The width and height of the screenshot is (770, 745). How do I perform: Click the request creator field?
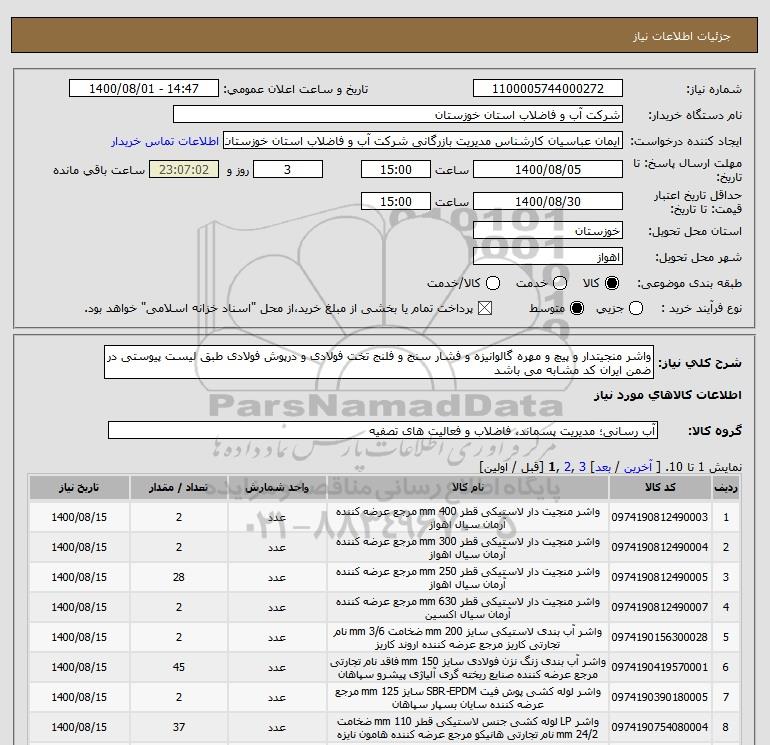(423, 141)
